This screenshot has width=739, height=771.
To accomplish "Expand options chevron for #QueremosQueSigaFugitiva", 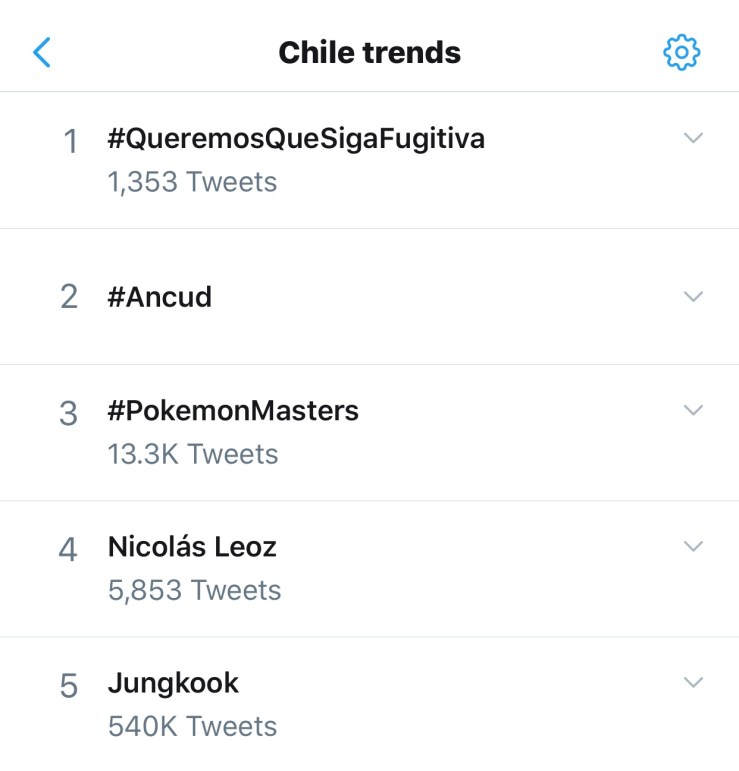I will 693,138.
